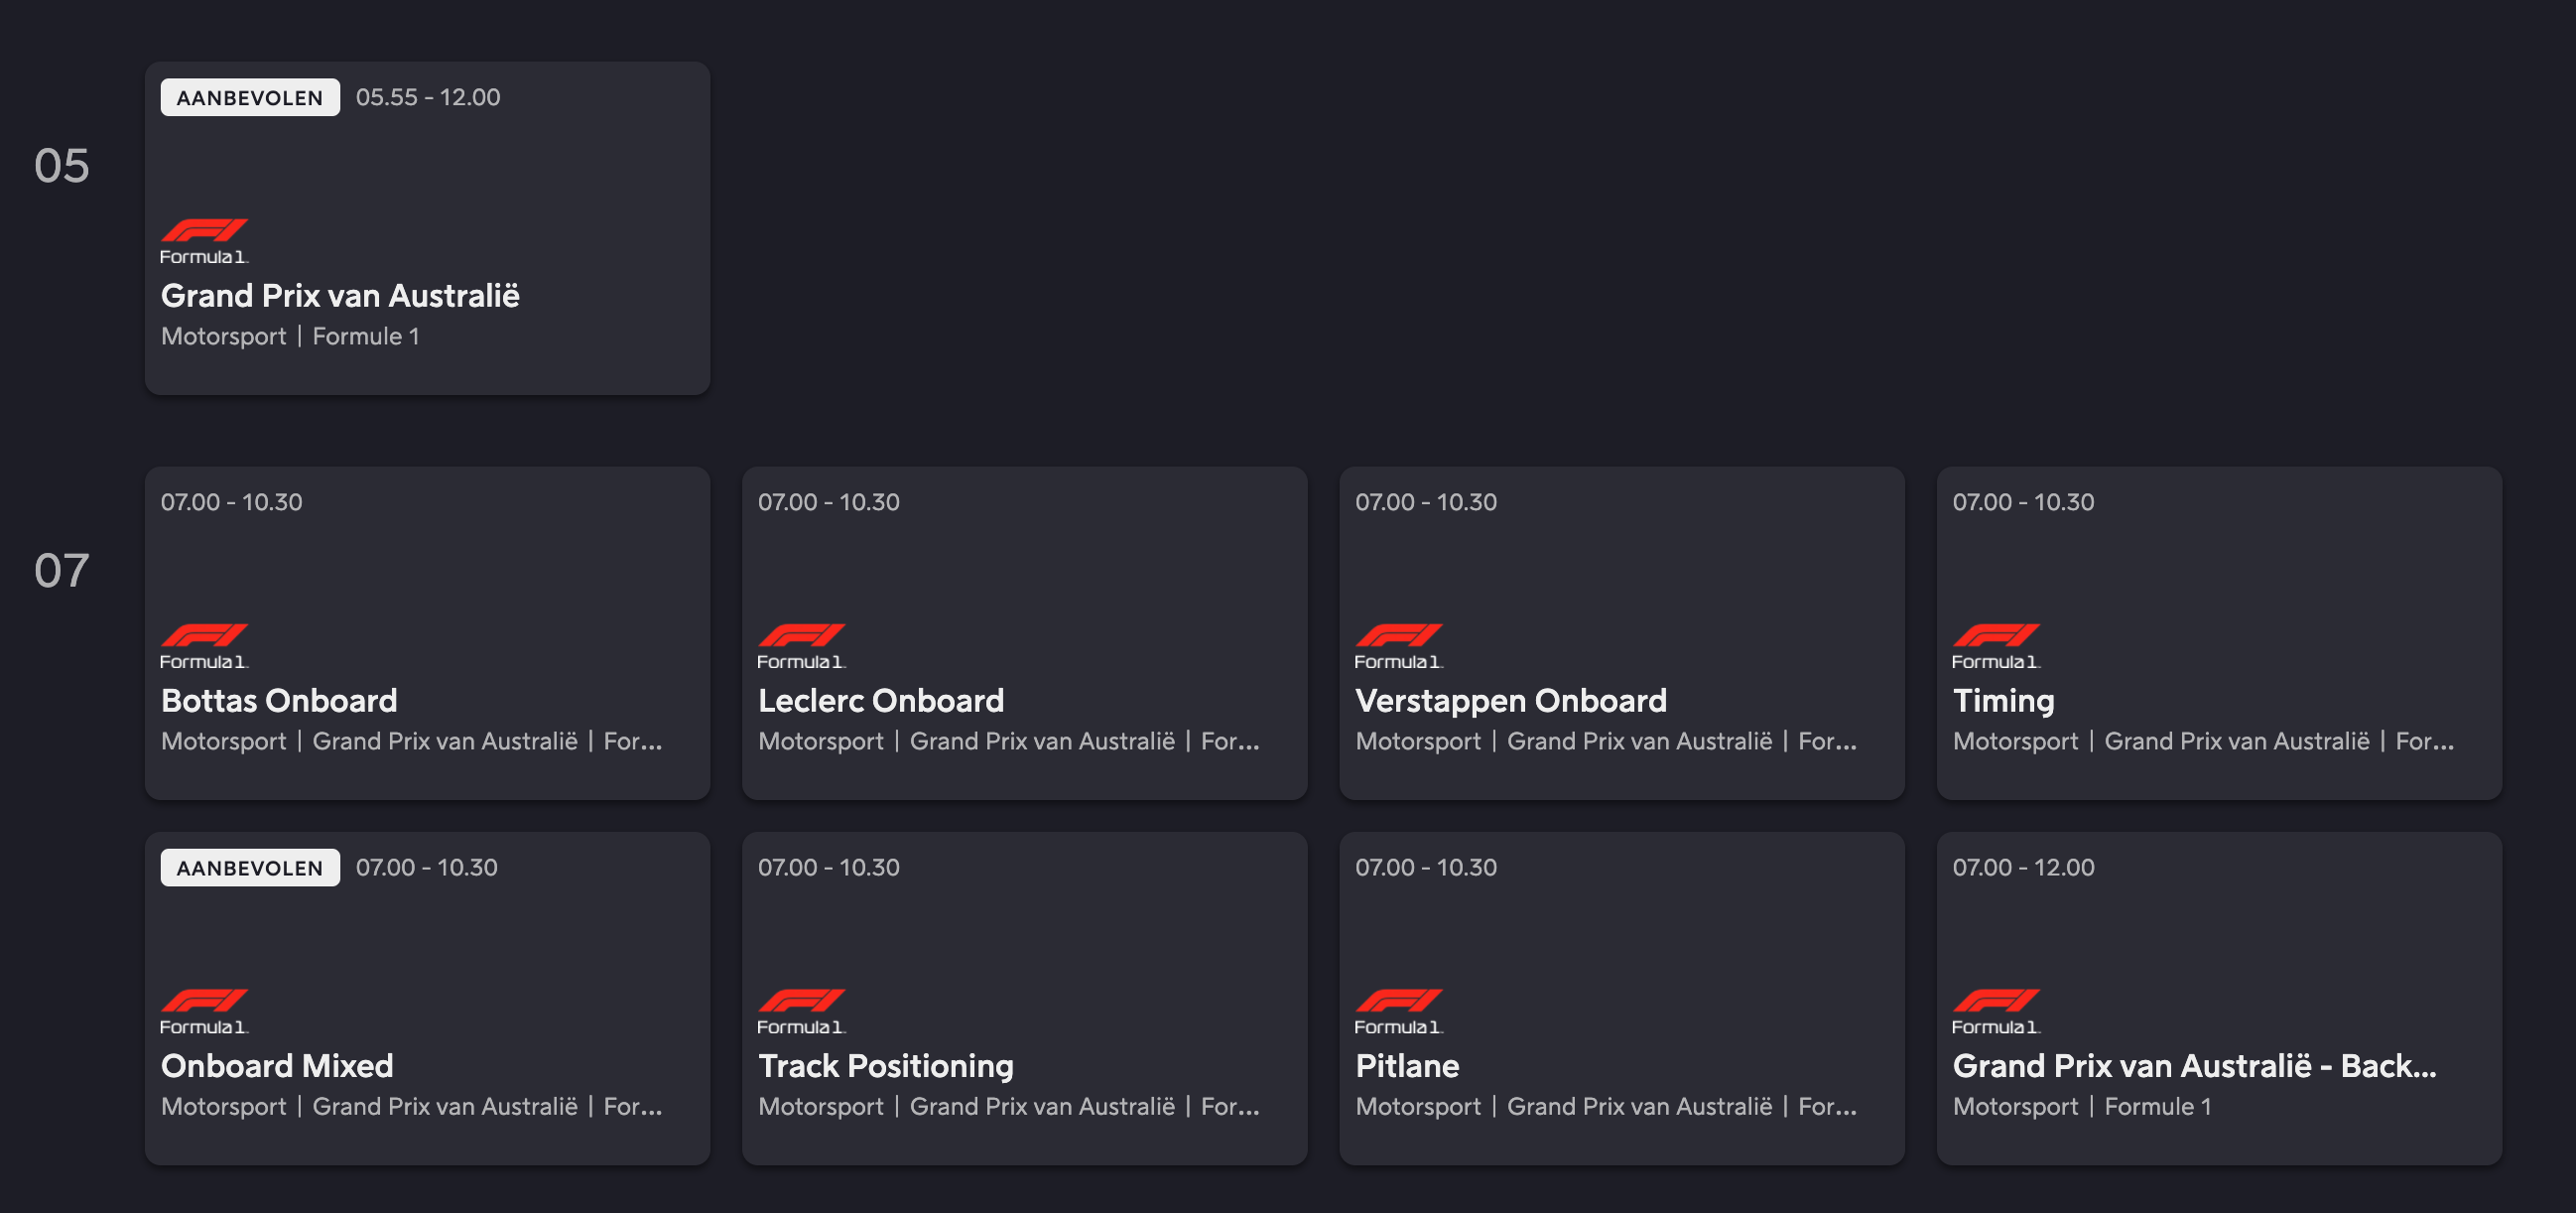Click category subtitle under Verstappen Onboard
Image resolution: width=2576 pixels, height=1213 pixels.
click(1605, 742)
